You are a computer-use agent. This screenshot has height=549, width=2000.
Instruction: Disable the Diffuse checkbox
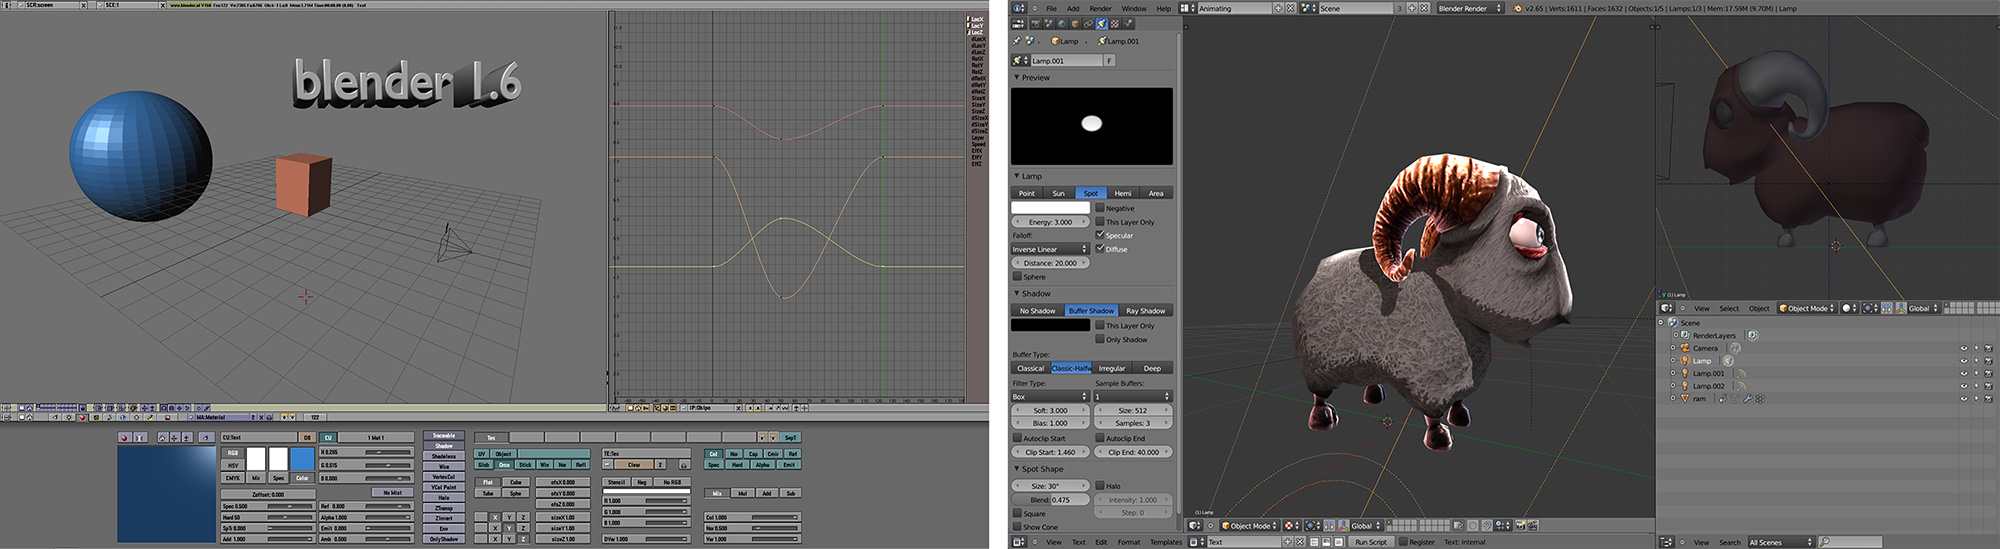click(1100, 248)
